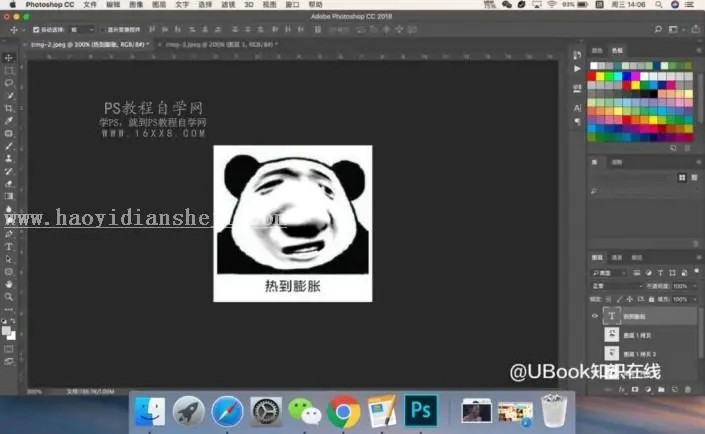Select the Pen tool

point(9,234)
